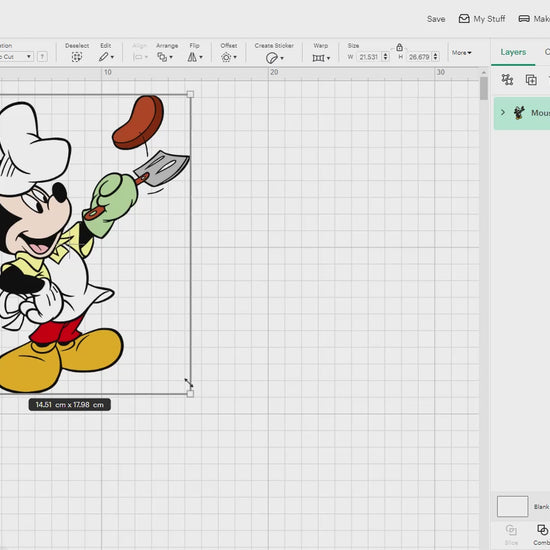Screen dimensions: 550x550
Task: Click the height input field
Action: (x=419, y=57)
